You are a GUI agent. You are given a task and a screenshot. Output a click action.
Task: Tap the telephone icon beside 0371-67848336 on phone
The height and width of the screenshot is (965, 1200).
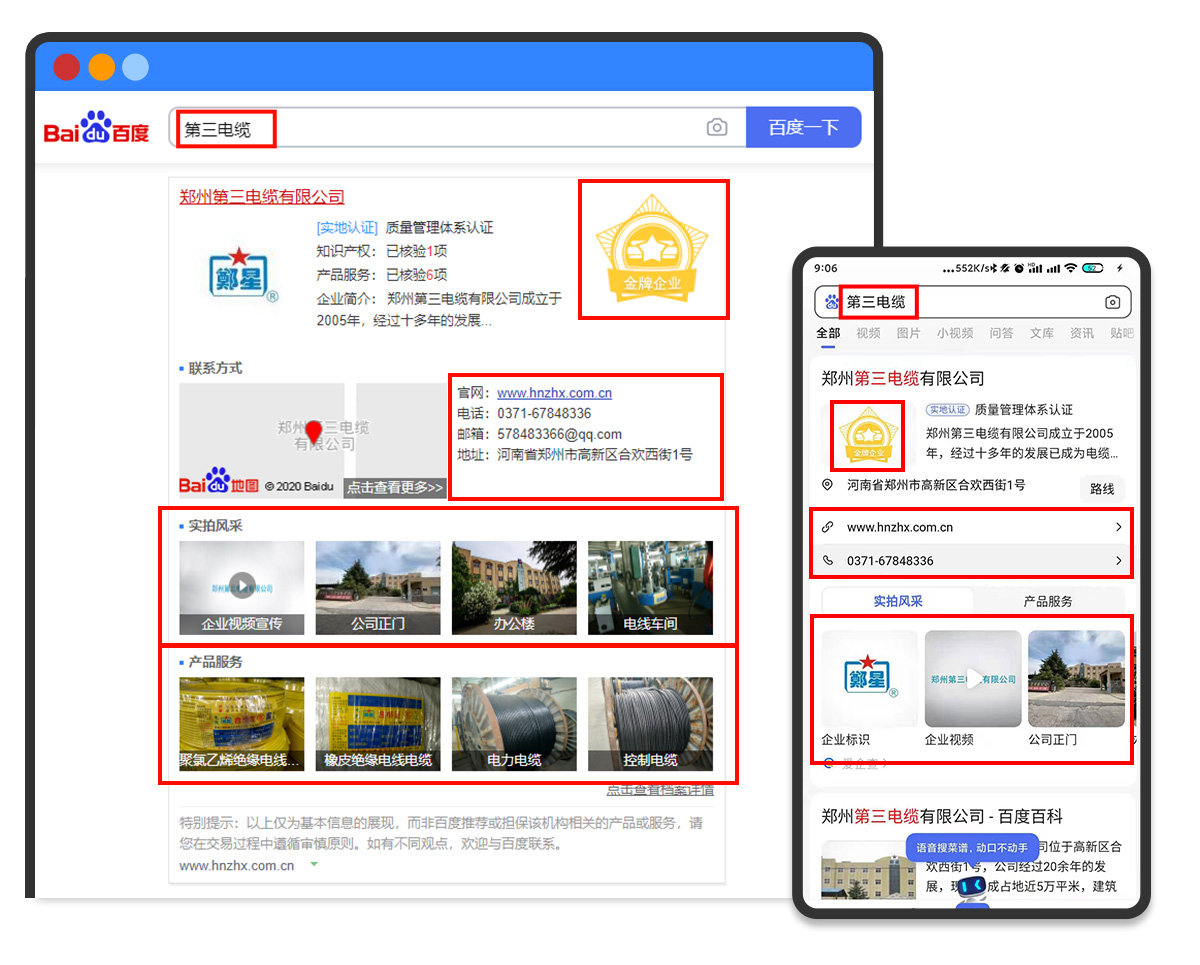828,561
